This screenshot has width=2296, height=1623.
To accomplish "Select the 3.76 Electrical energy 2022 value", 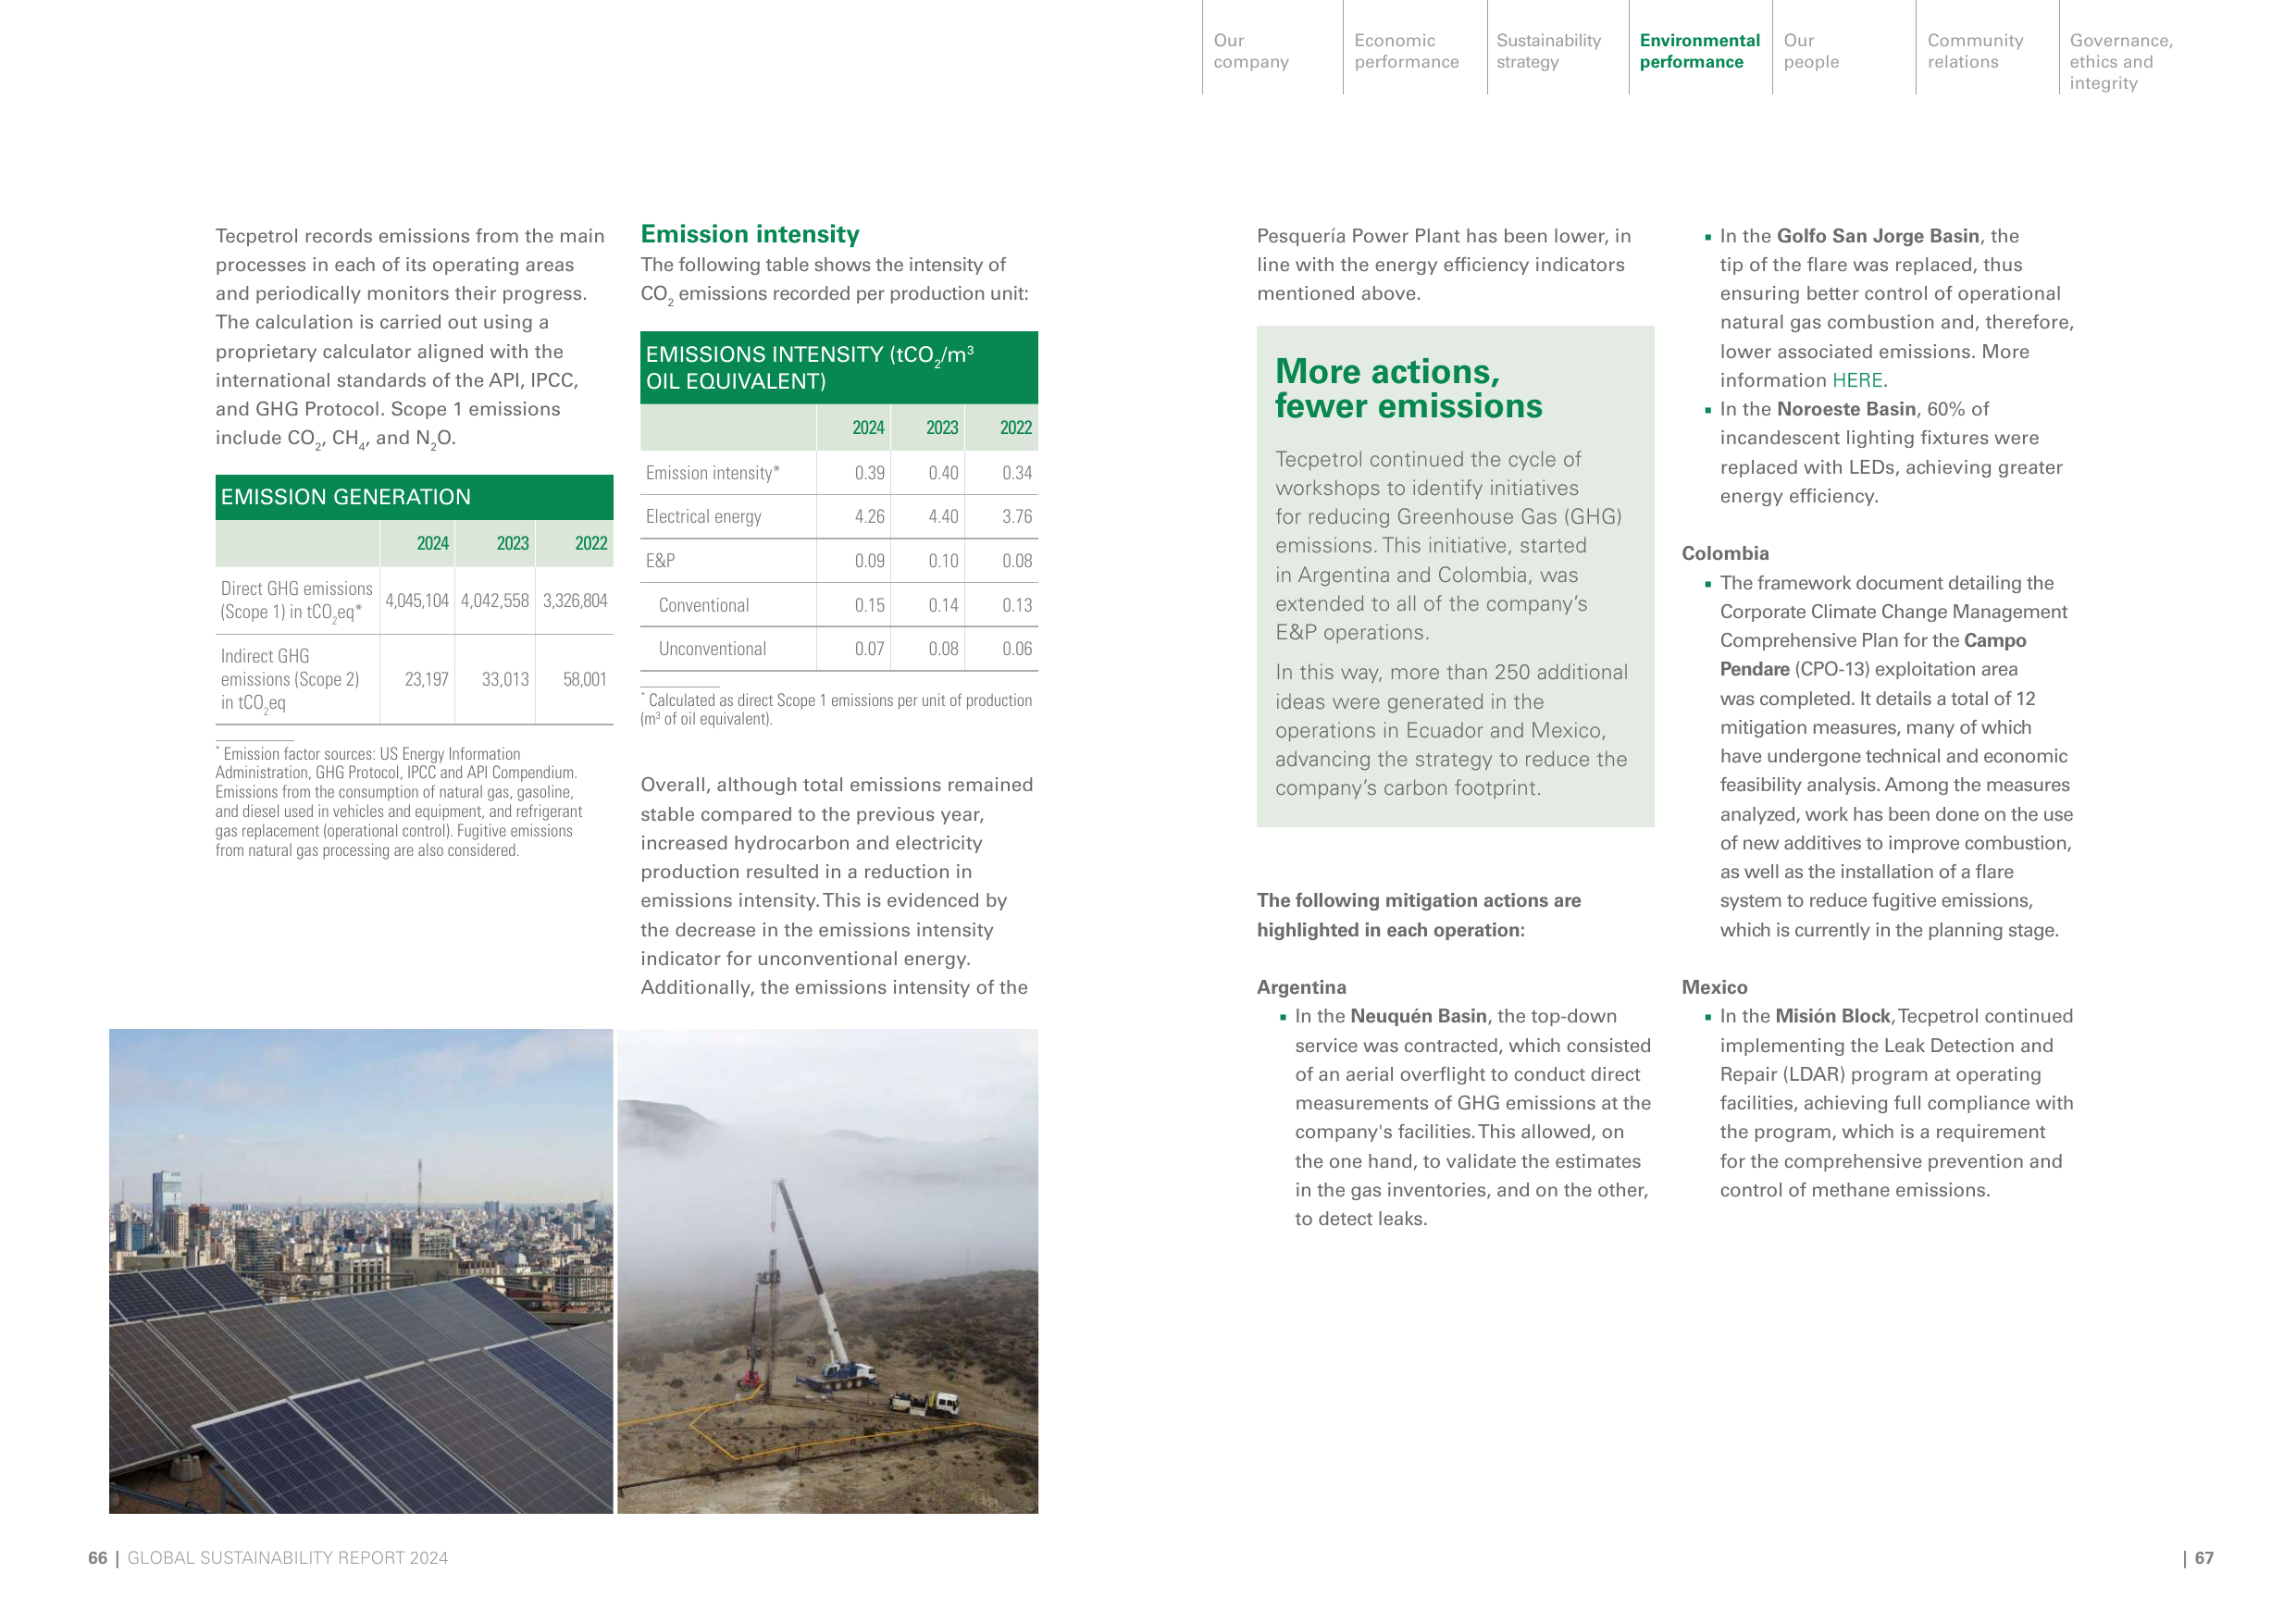I will (x=1017, y=517).
